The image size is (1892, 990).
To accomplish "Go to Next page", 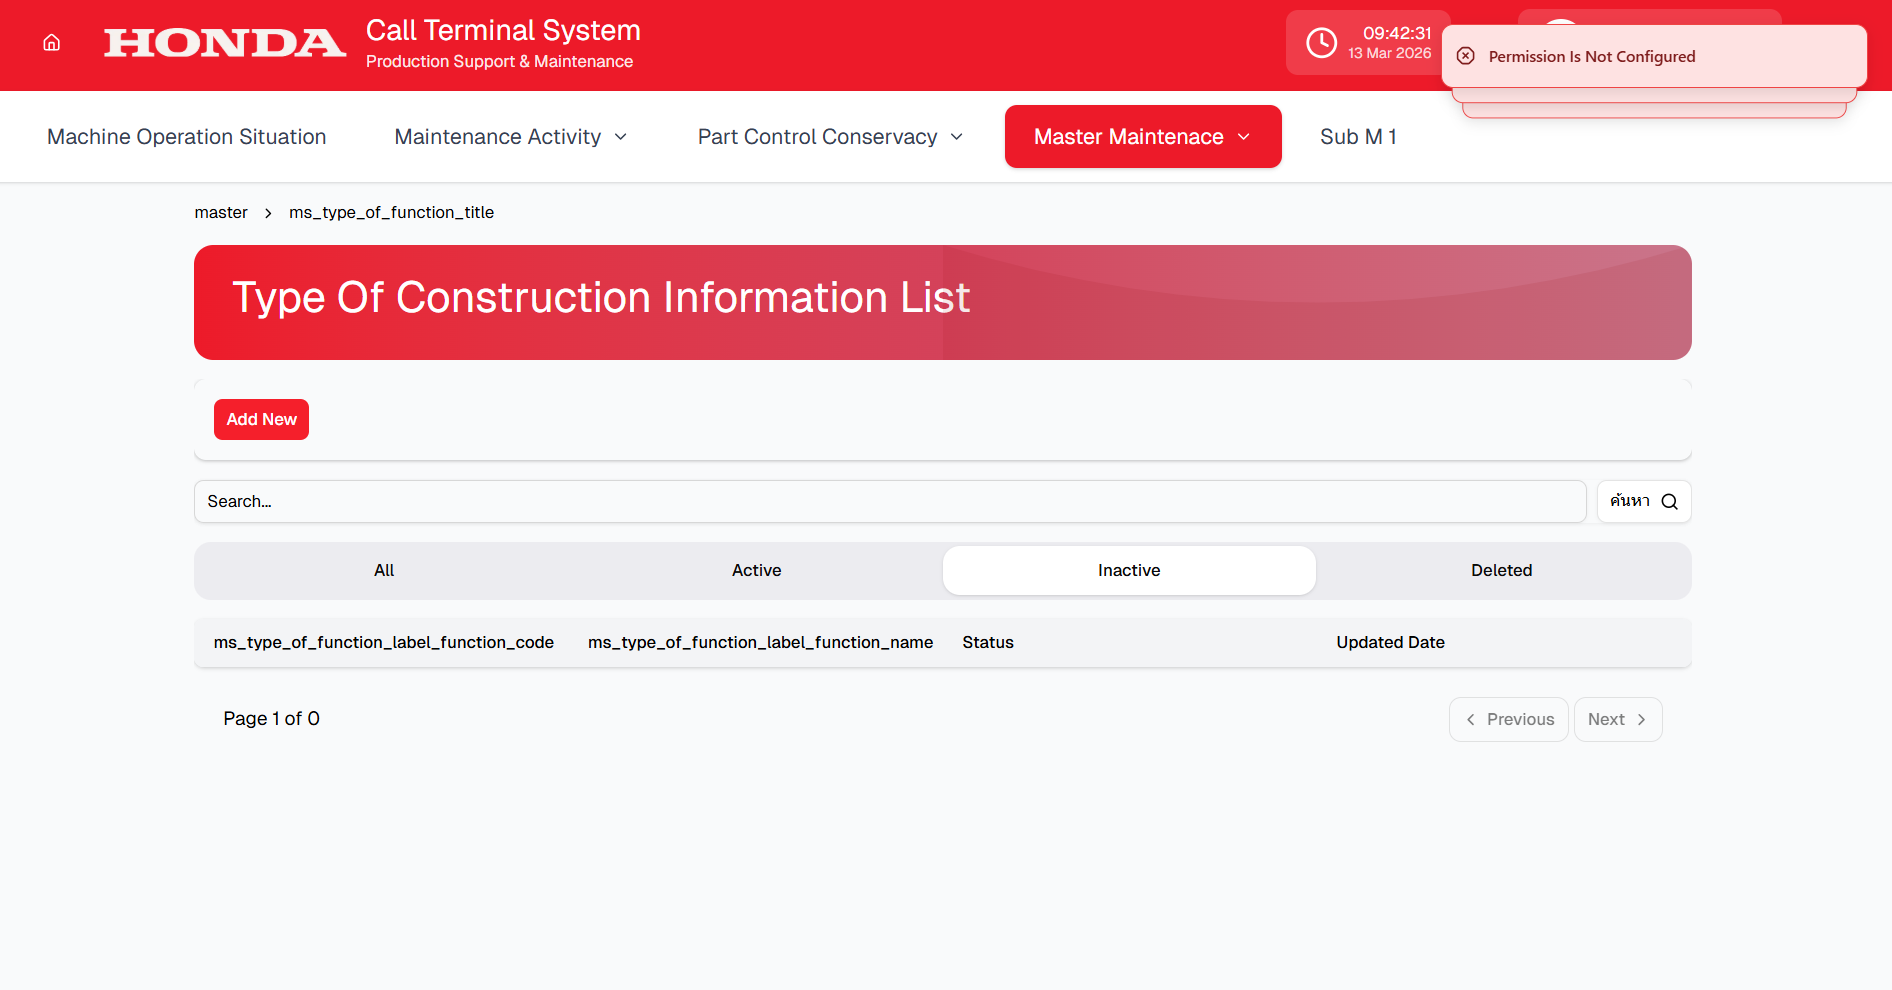I will click(1617, 720).
